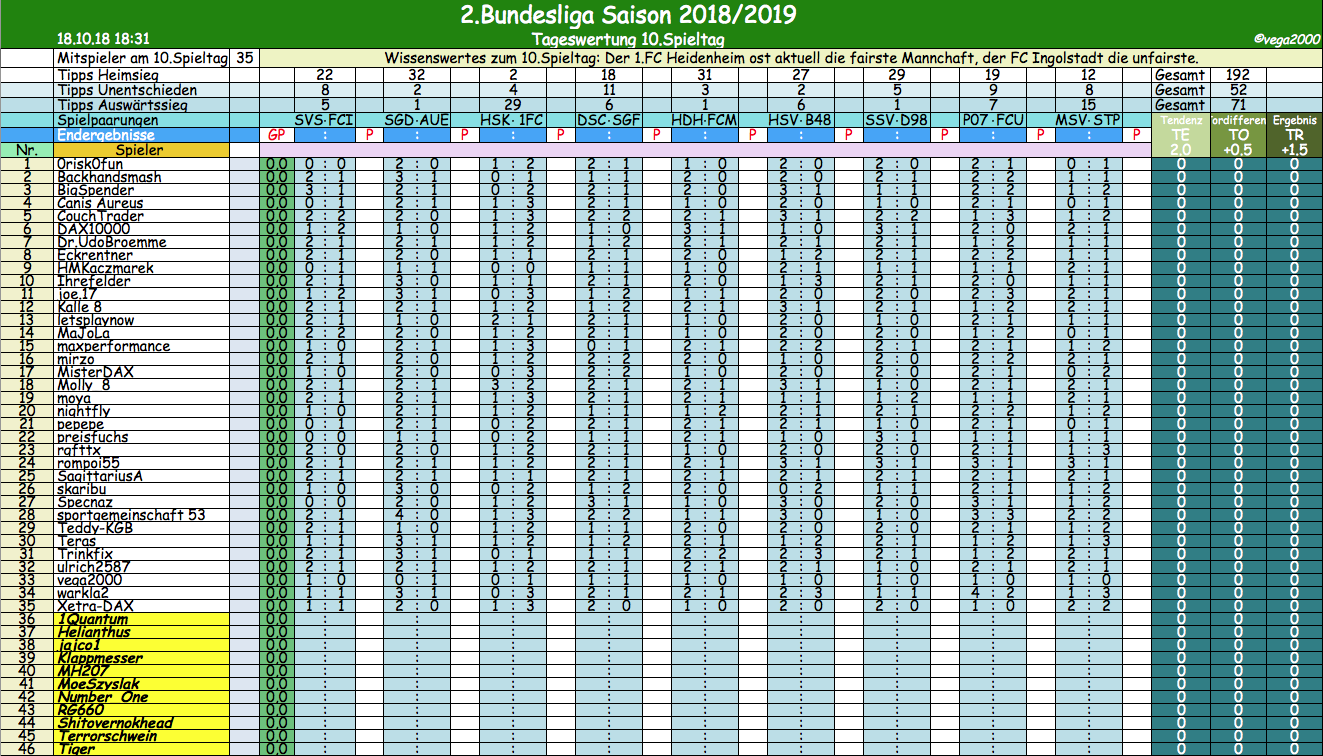This screenshot has width=1323, height=756.
Task: Click the red "GP" cell in Endergebnisse row
Action: [x=277, y=135]
